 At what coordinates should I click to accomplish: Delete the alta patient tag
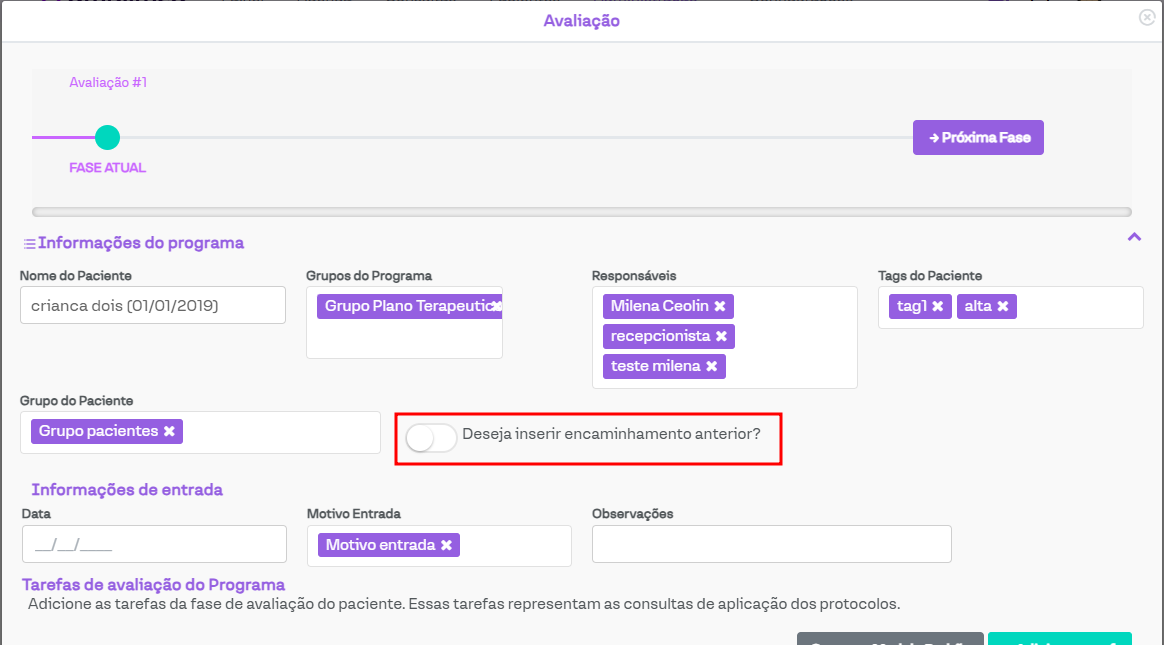pos(1002,306)
